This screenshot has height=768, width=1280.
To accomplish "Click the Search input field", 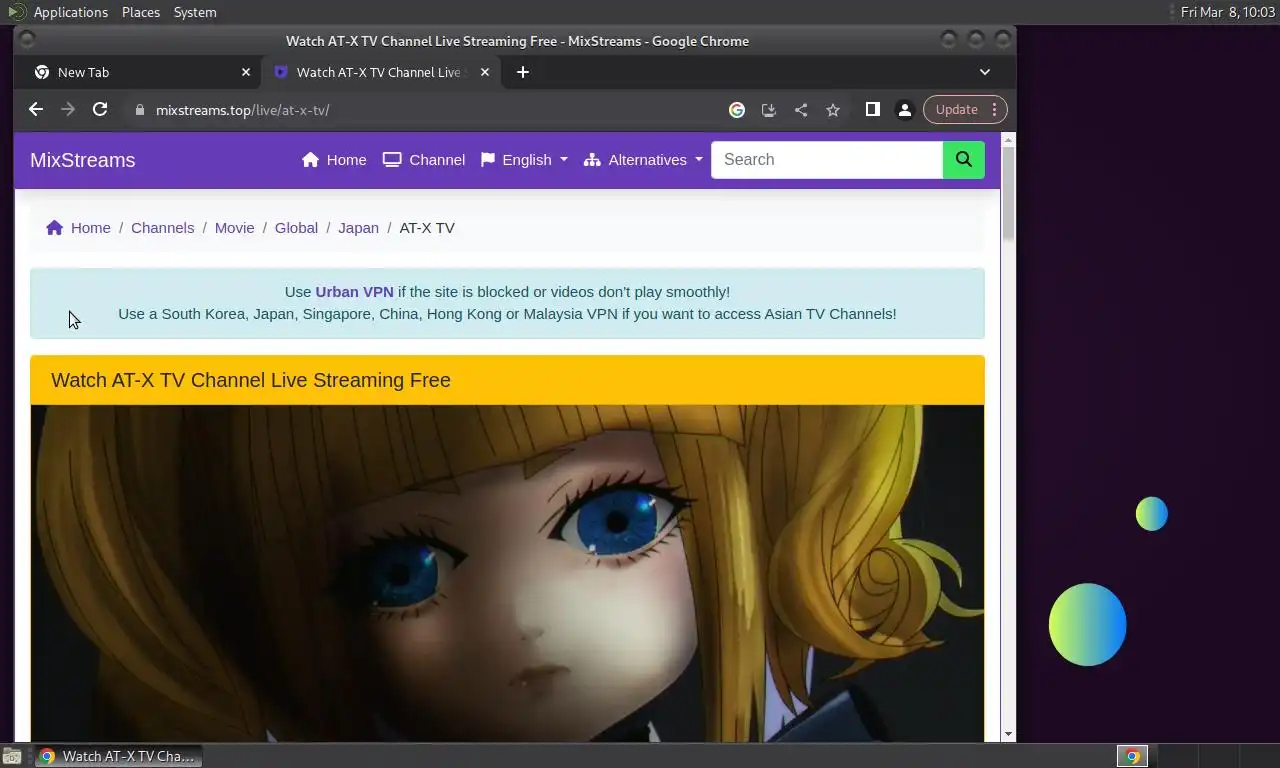I will [827, 160].
